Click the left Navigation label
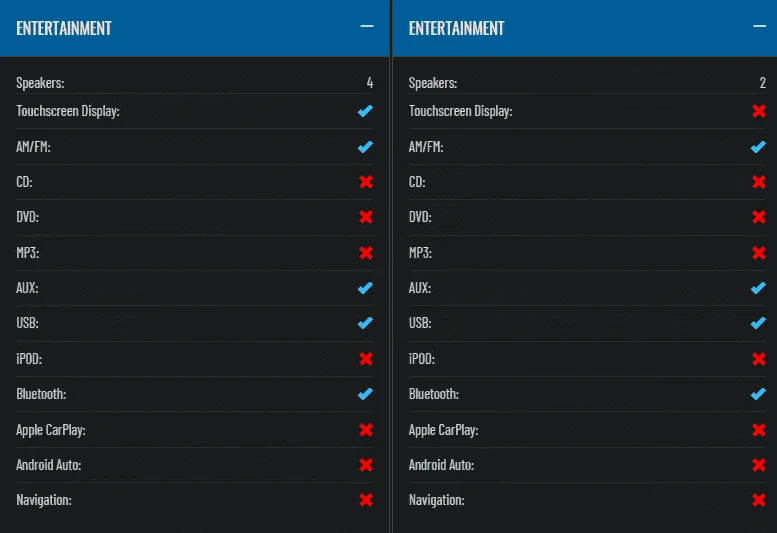Screen dimensions: 777x533 tap(44, 500)
